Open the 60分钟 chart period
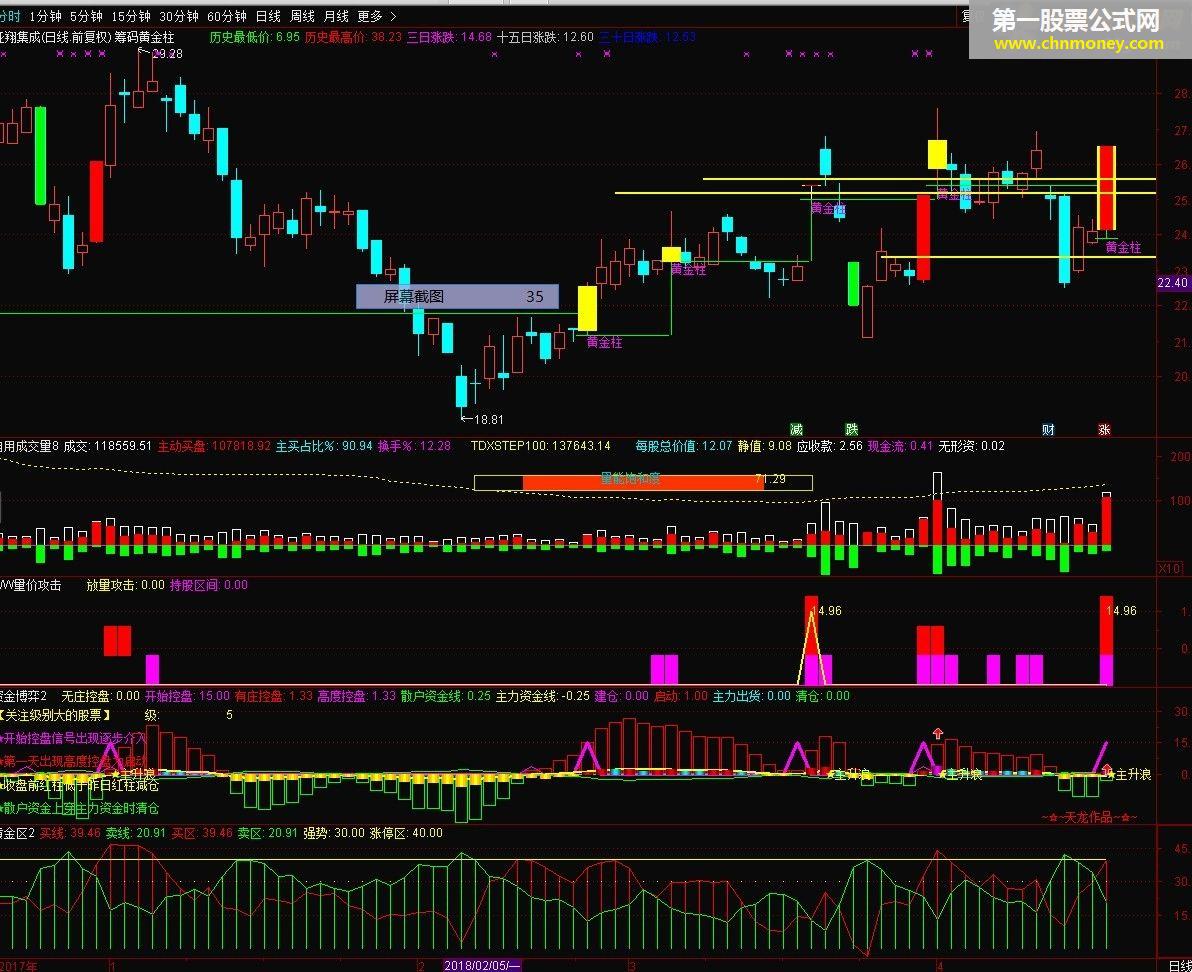1192x972 pixels. [x=227, y=16]
